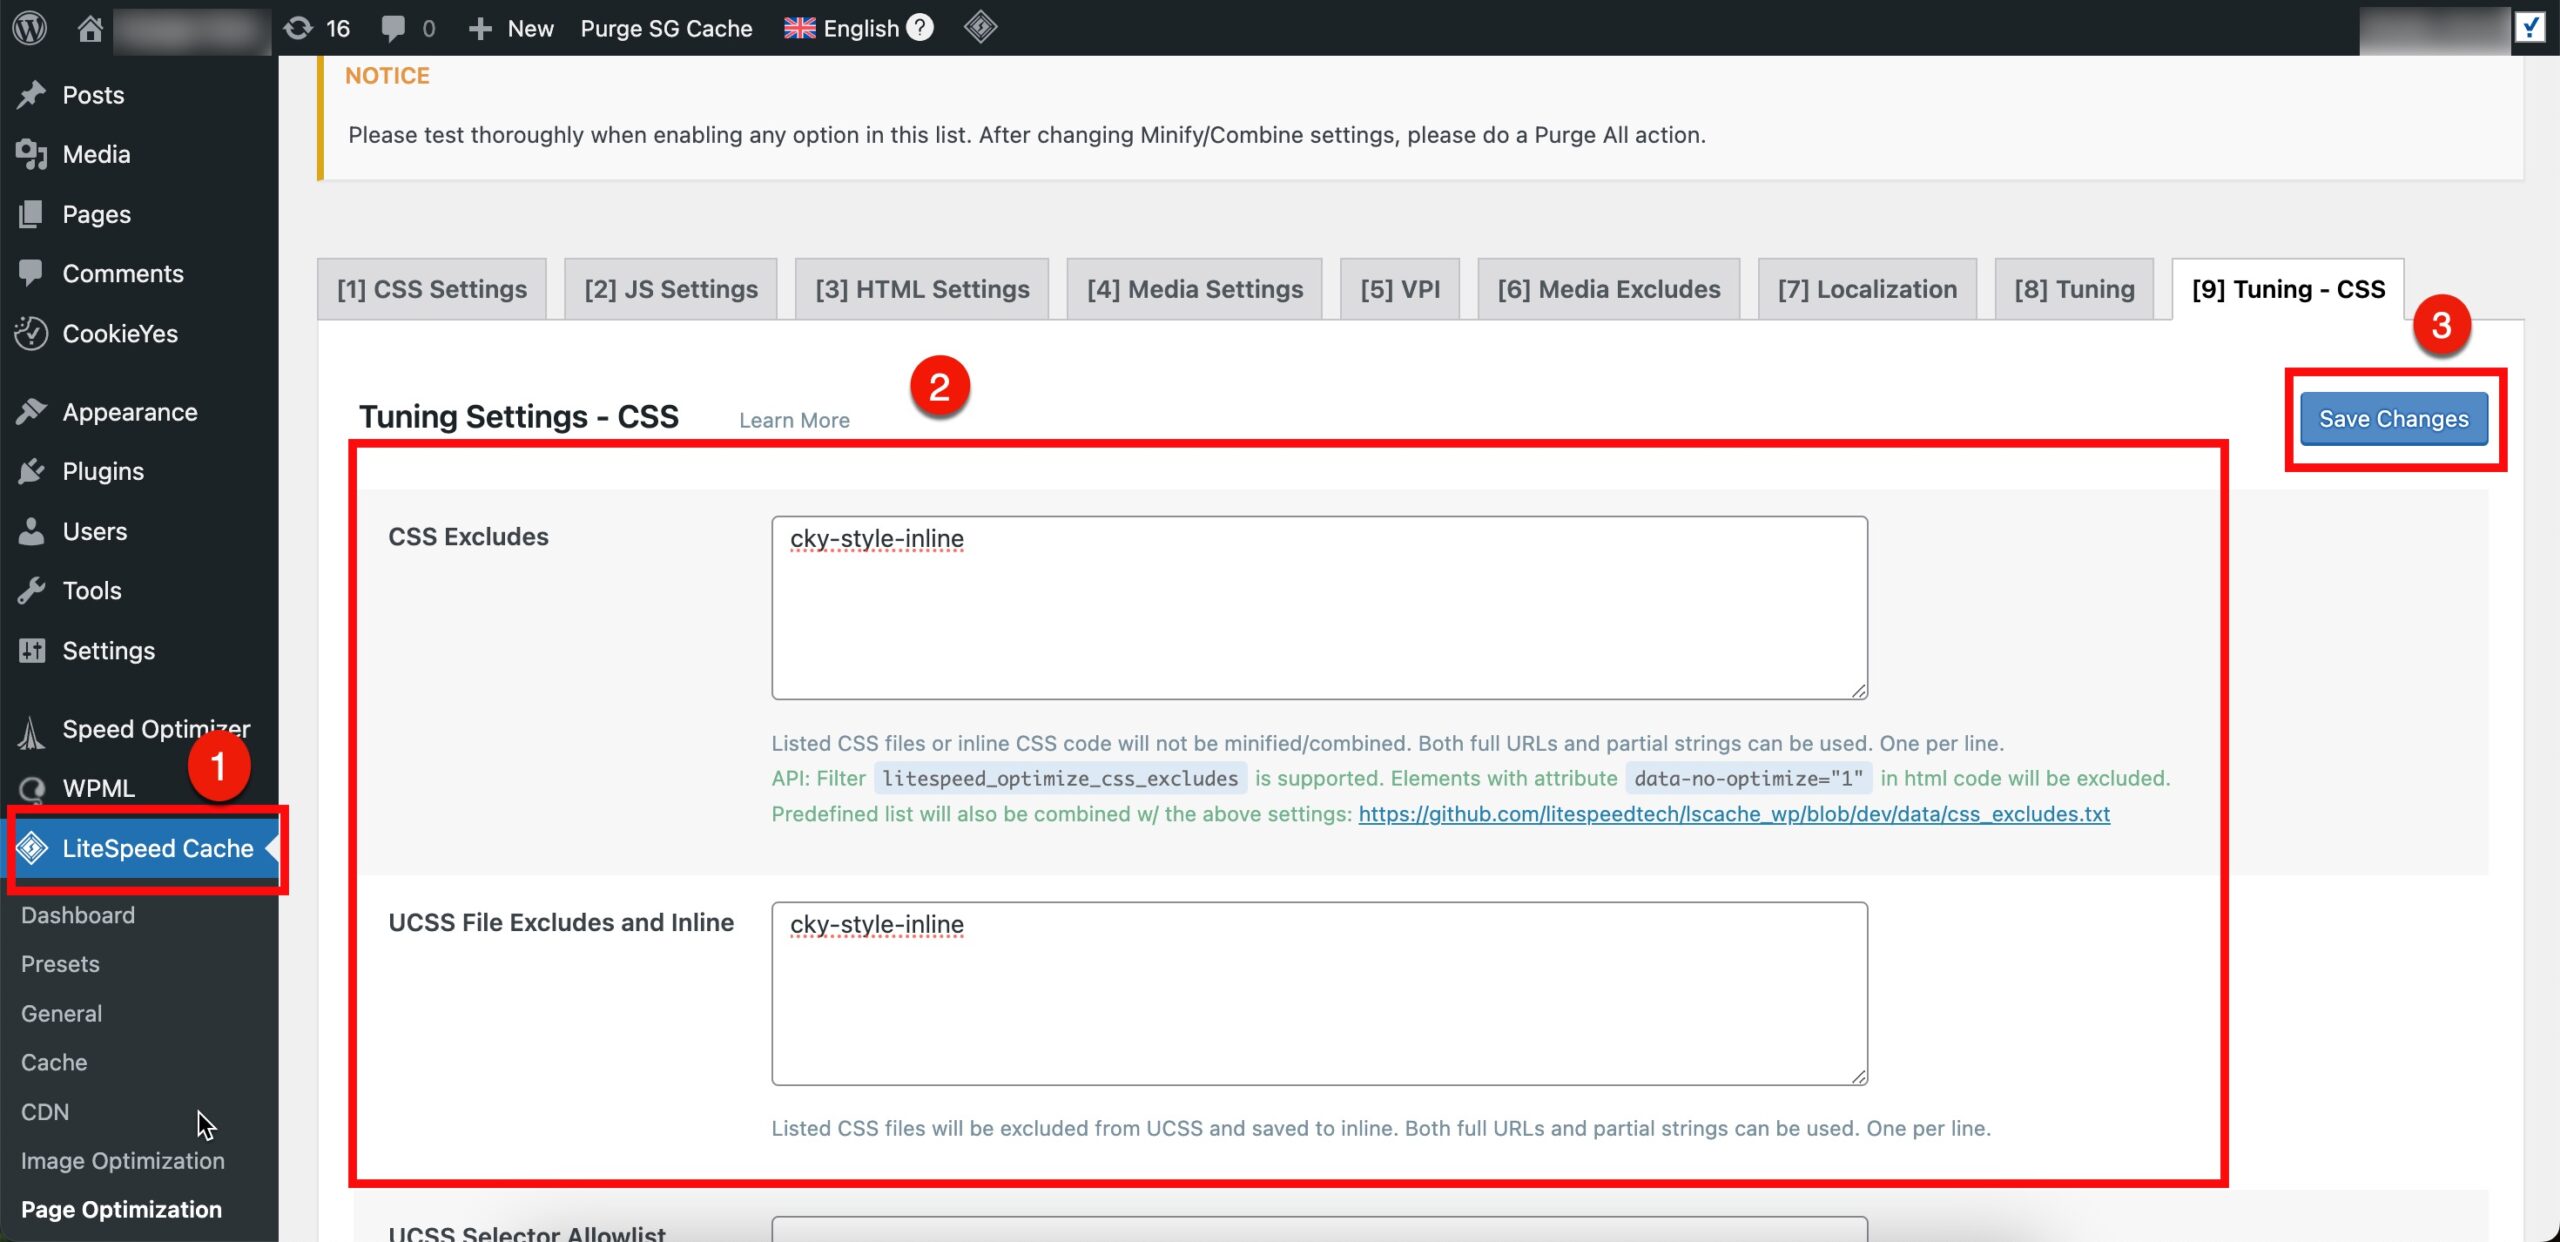Screen dimensions: 2560x1242
Task: Grab the CSS Excludes textarea resize handle
Action: pyautogui.click(x=1858, y=690)
